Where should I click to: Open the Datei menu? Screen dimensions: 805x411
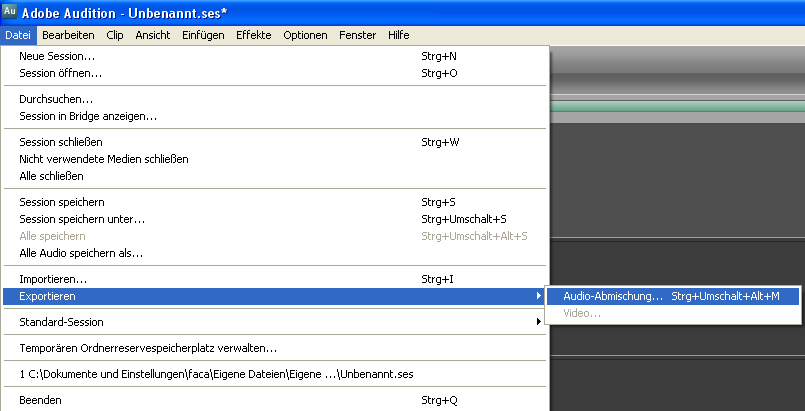(18, 35)
